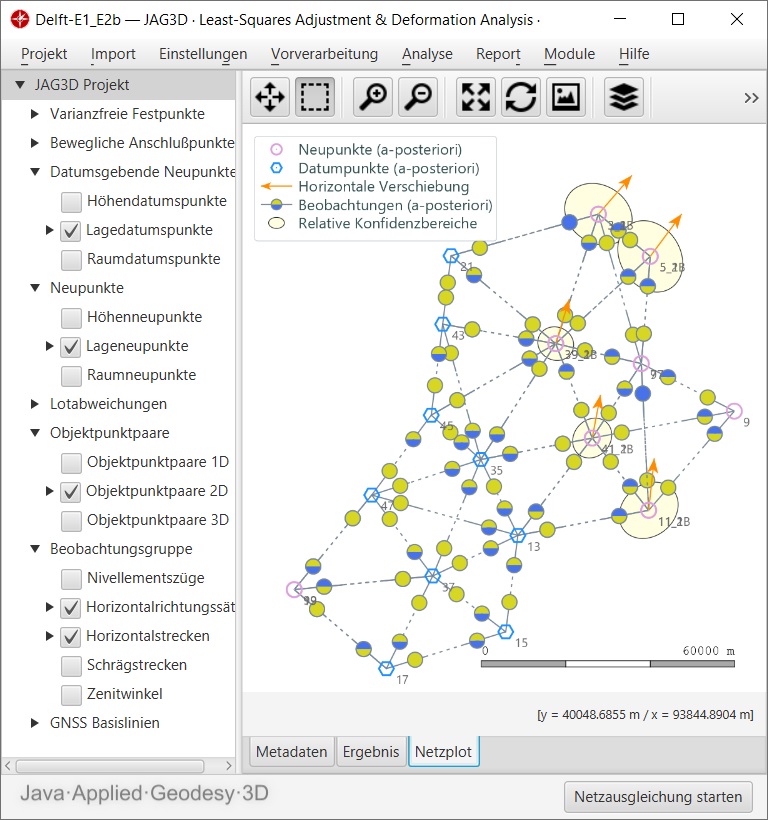The width and height of the screenshot is (768, 820).
Task: Click datum point hexagon labeled 35
Action: 480,460
